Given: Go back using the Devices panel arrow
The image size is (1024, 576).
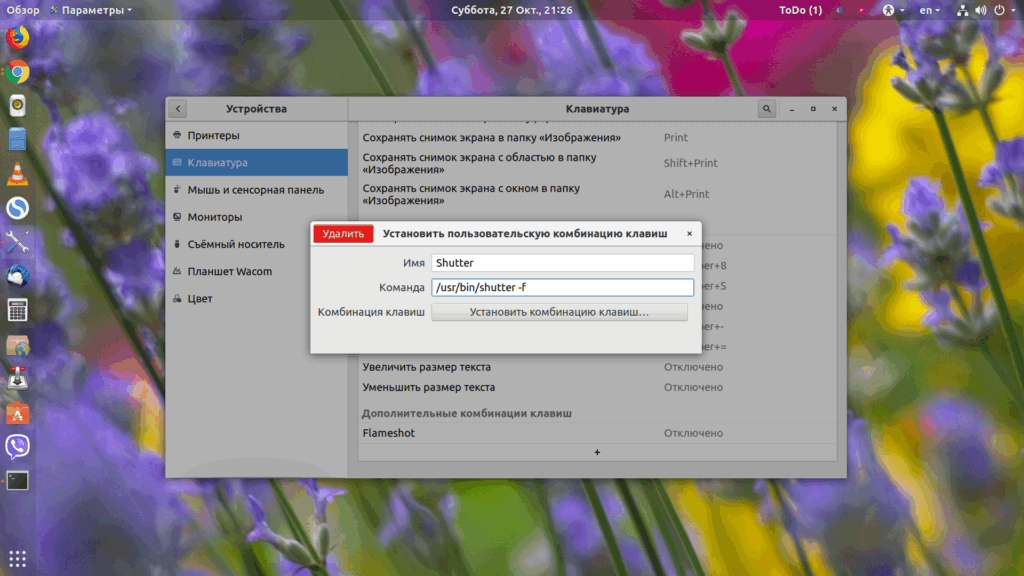Looking at the screenshot, I should pos(178,109).
